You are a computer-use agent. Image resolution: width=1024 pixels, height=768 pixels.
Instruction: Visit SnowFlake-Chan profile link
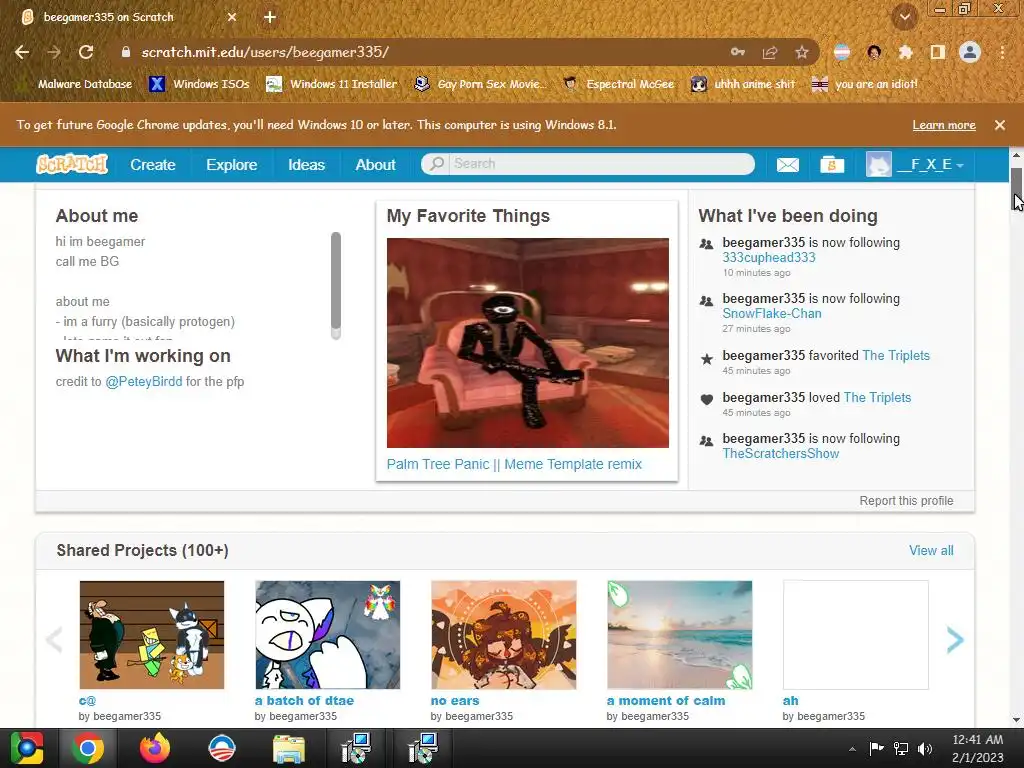pos(772,313)
